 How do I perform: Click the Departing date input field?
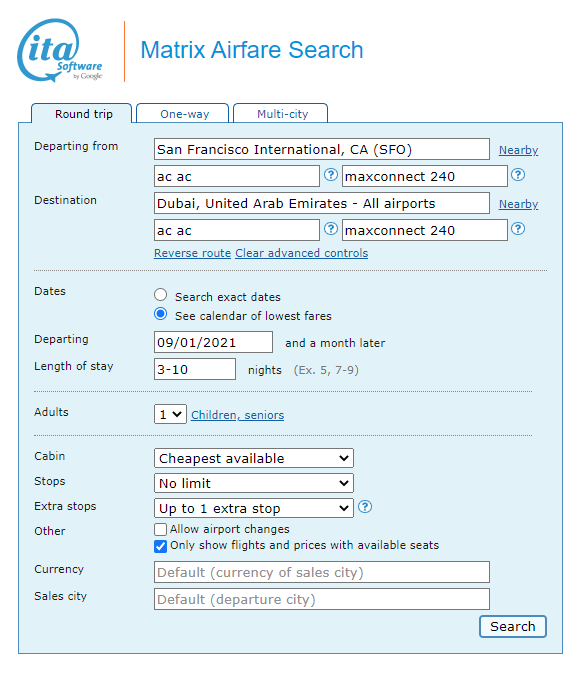pos(213,342)
